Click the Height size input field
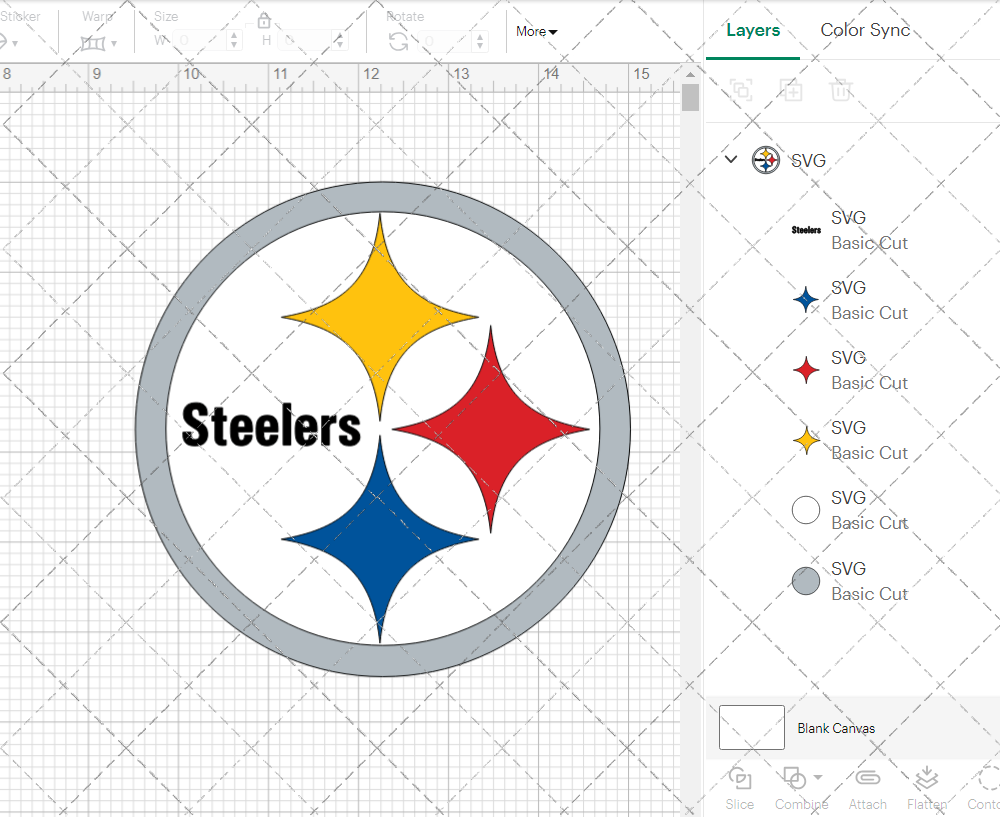 [305, 40]
